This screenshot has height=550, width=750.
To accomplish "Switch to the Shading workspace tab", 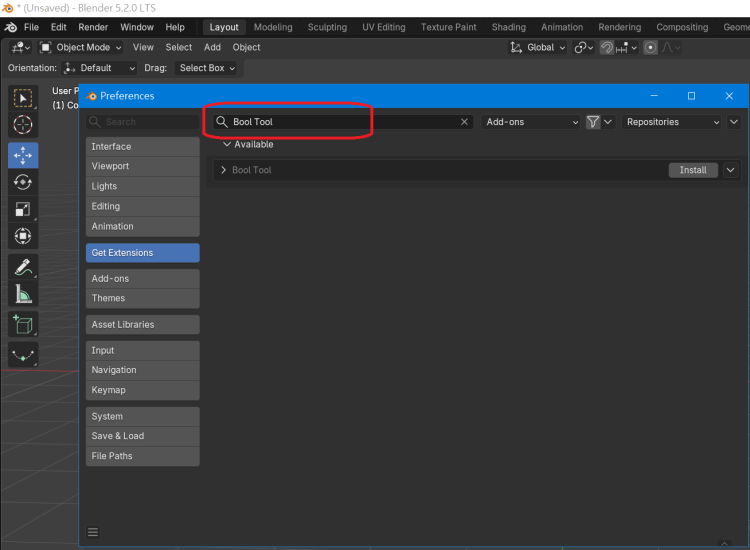I will point(508,27).
